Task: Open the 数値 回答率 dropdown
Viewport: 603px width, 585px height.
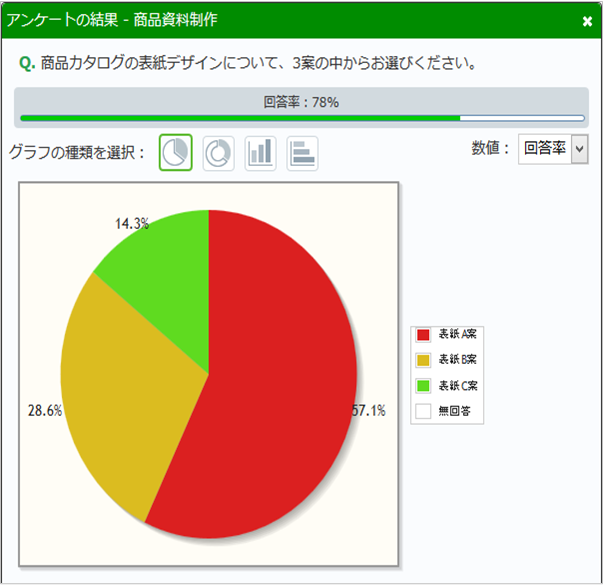Action: 553,149
